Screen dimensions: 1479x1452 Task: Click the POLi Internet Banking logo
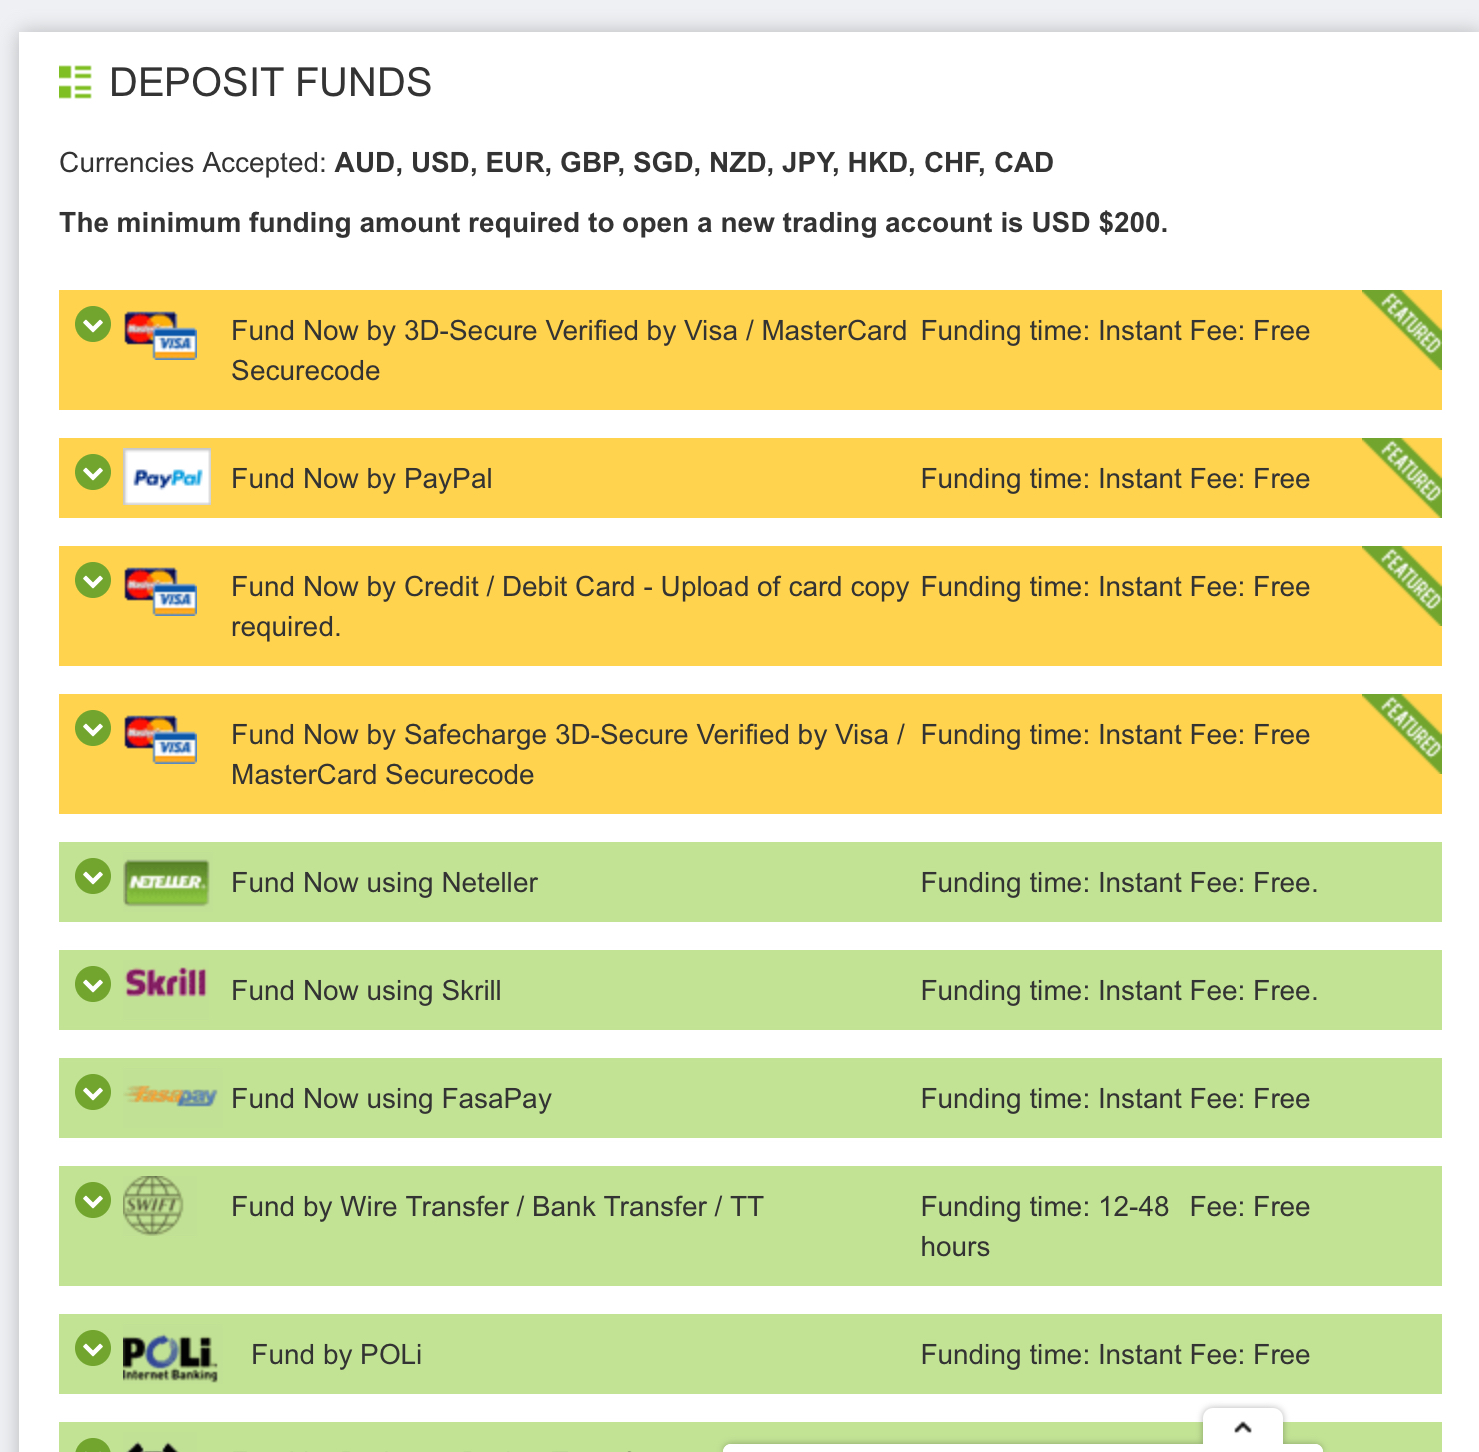tap(169, 1358)
